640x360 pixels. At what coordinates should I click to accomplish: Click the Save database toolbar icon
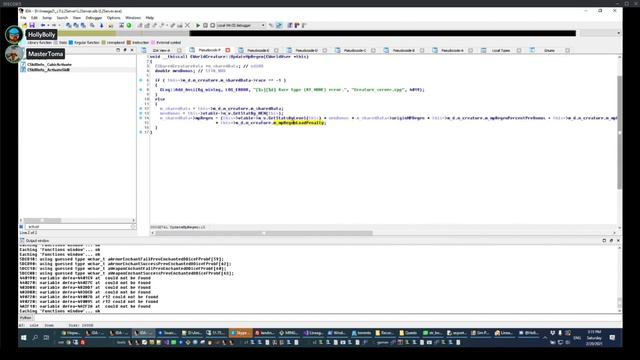(32, 25)
